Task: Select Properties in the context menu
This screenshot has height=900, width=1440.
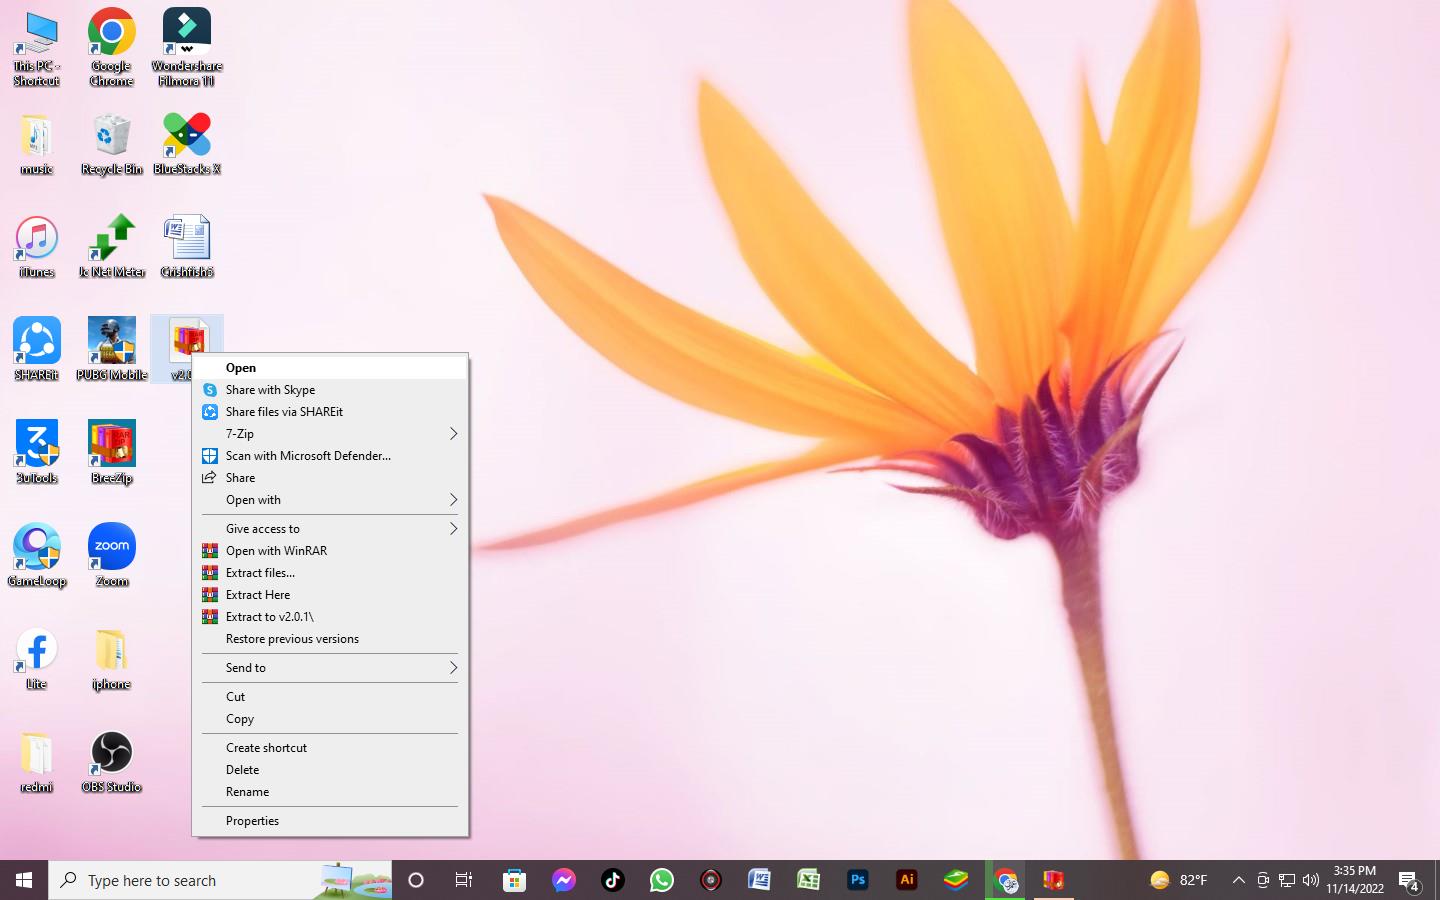Action: (x=252, y=821)
